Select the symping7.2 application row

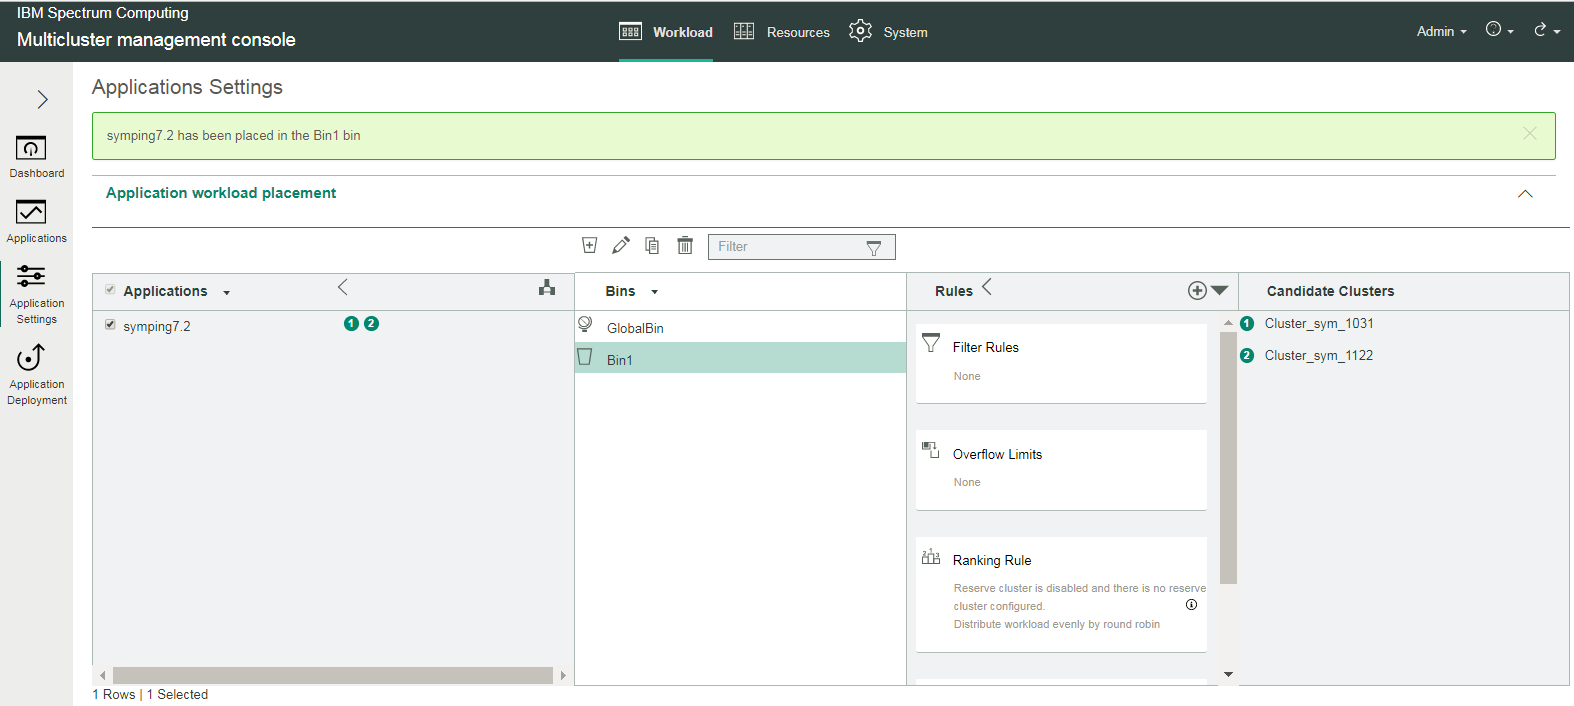(x=333, y=326)
